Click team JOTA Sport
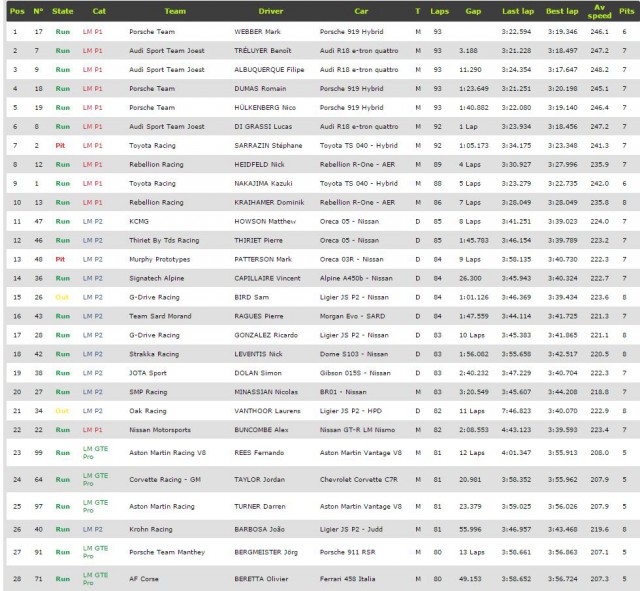The width and height of the screenshot is (640, 591). click(148, 373)
